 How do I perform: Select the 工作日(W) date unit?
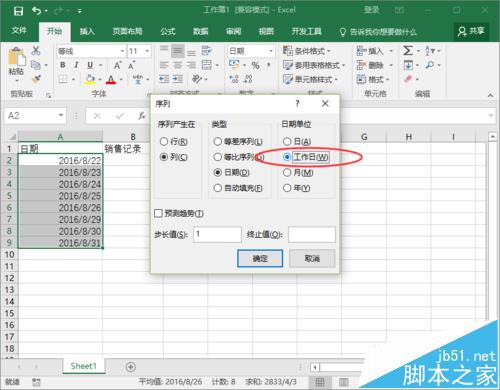point(306,157)
